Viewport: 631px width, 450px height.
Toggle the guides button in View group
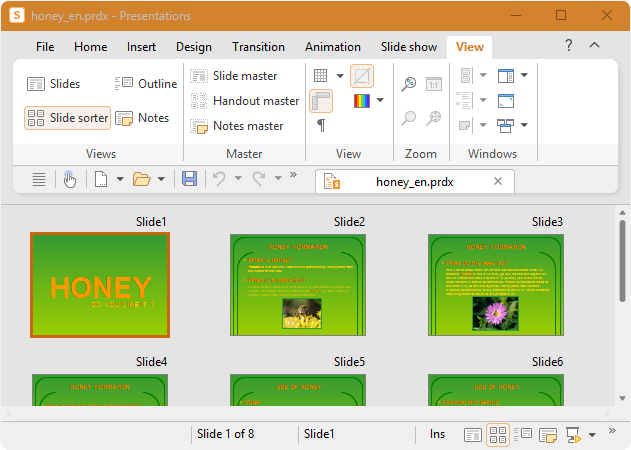(362, 76)
